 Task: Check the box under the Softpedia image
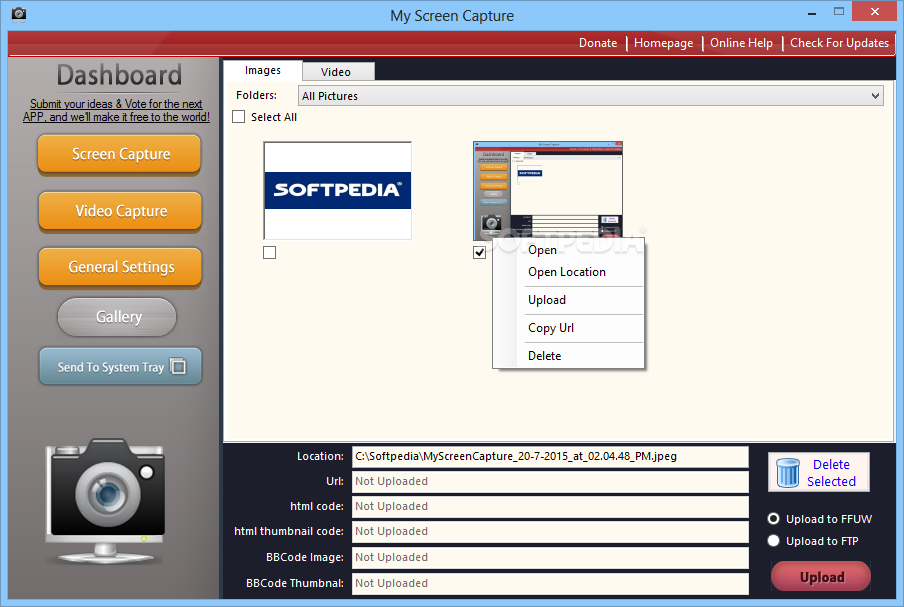pyautogui.click(x=269, y=252)
